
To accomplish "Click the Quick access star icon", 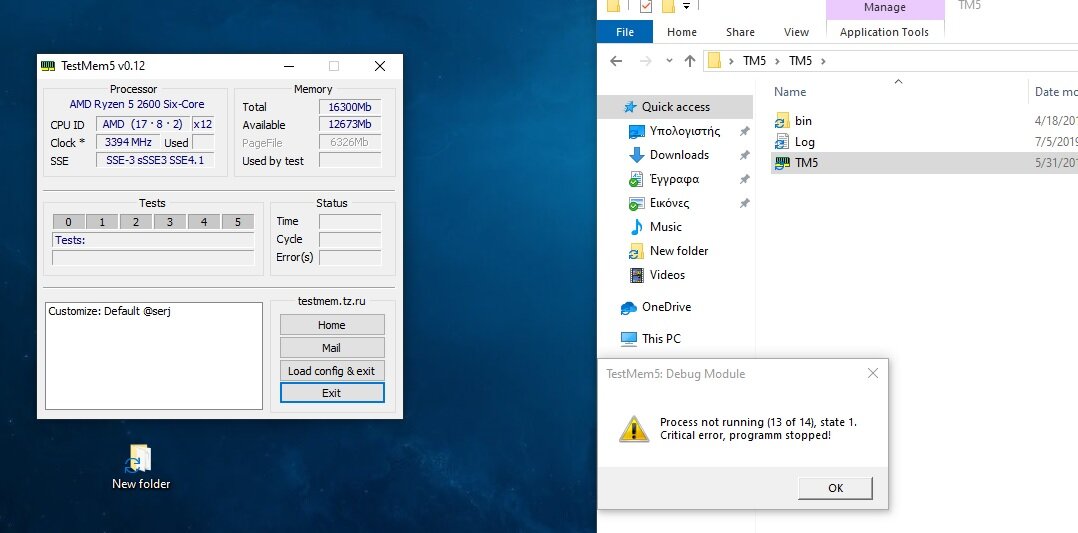I will tap(630, 107).
